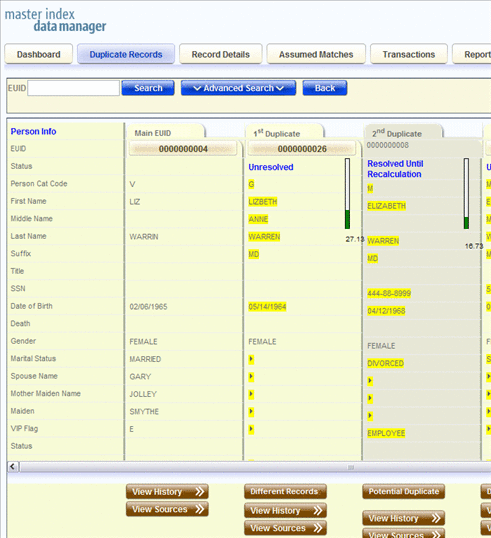Click highlighted date of birth 05/14/1964
The width and height of the screenshot is (491, 538).
point(267,307)
